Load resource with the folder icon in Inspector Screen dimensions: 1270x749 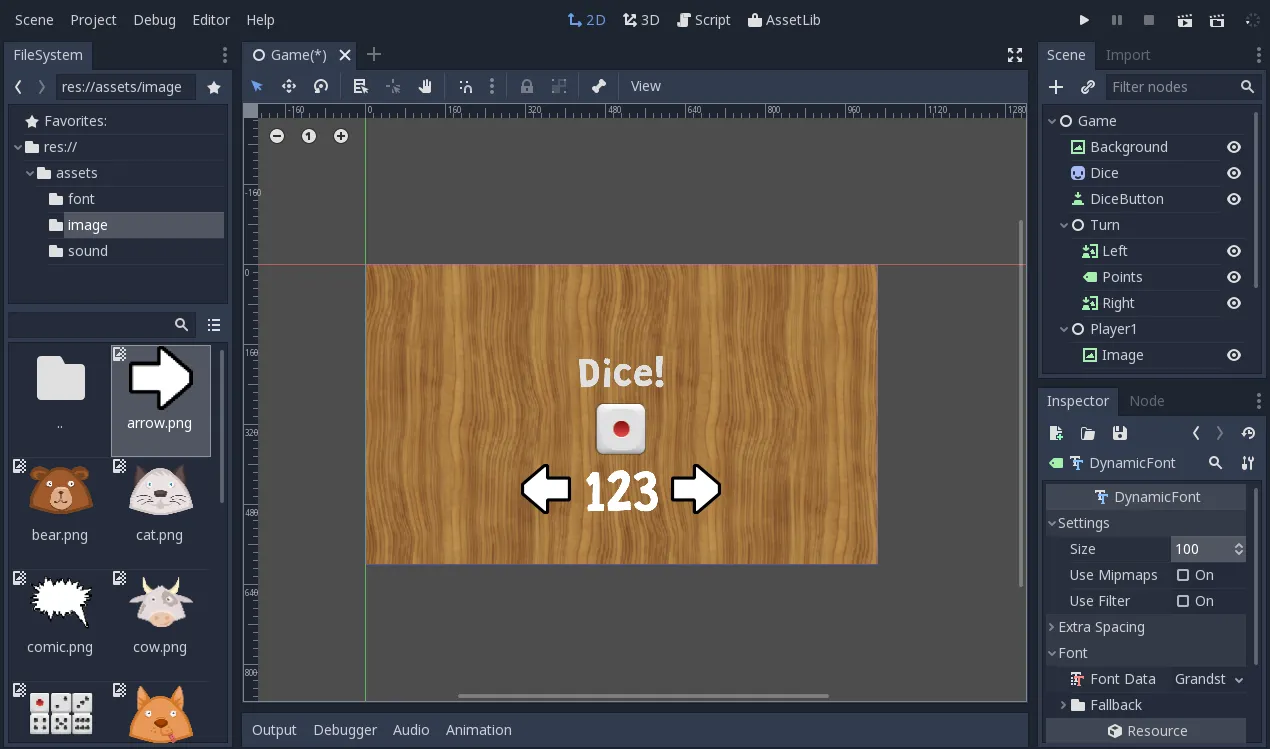pos(1088,433)
